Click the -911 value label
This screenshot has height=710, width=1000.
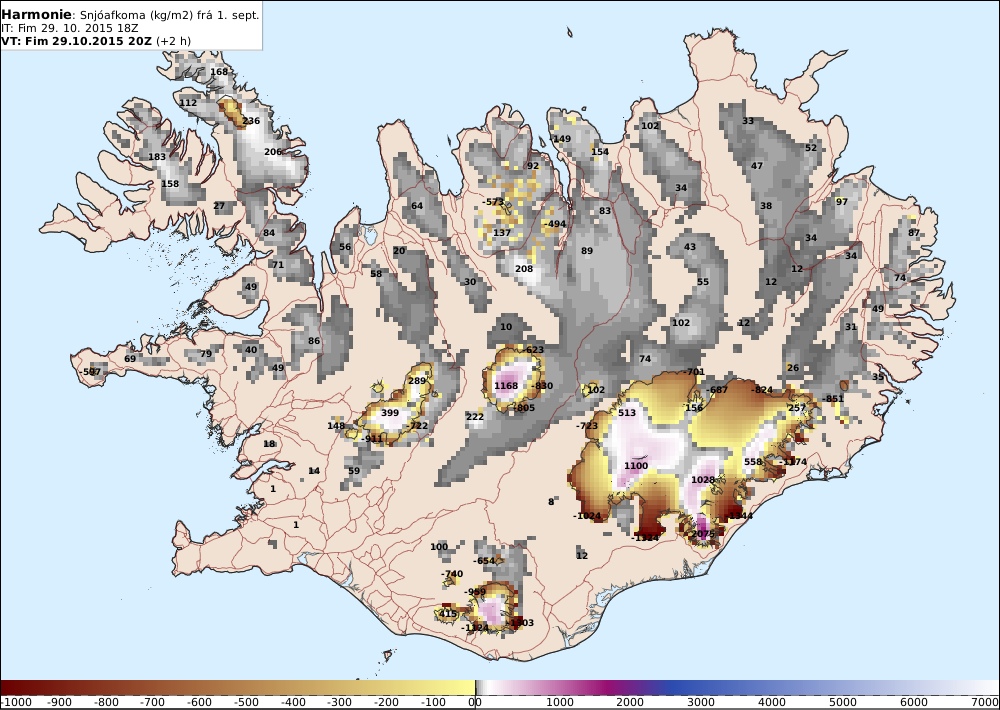pyautogui.click(x=372, y=439)
